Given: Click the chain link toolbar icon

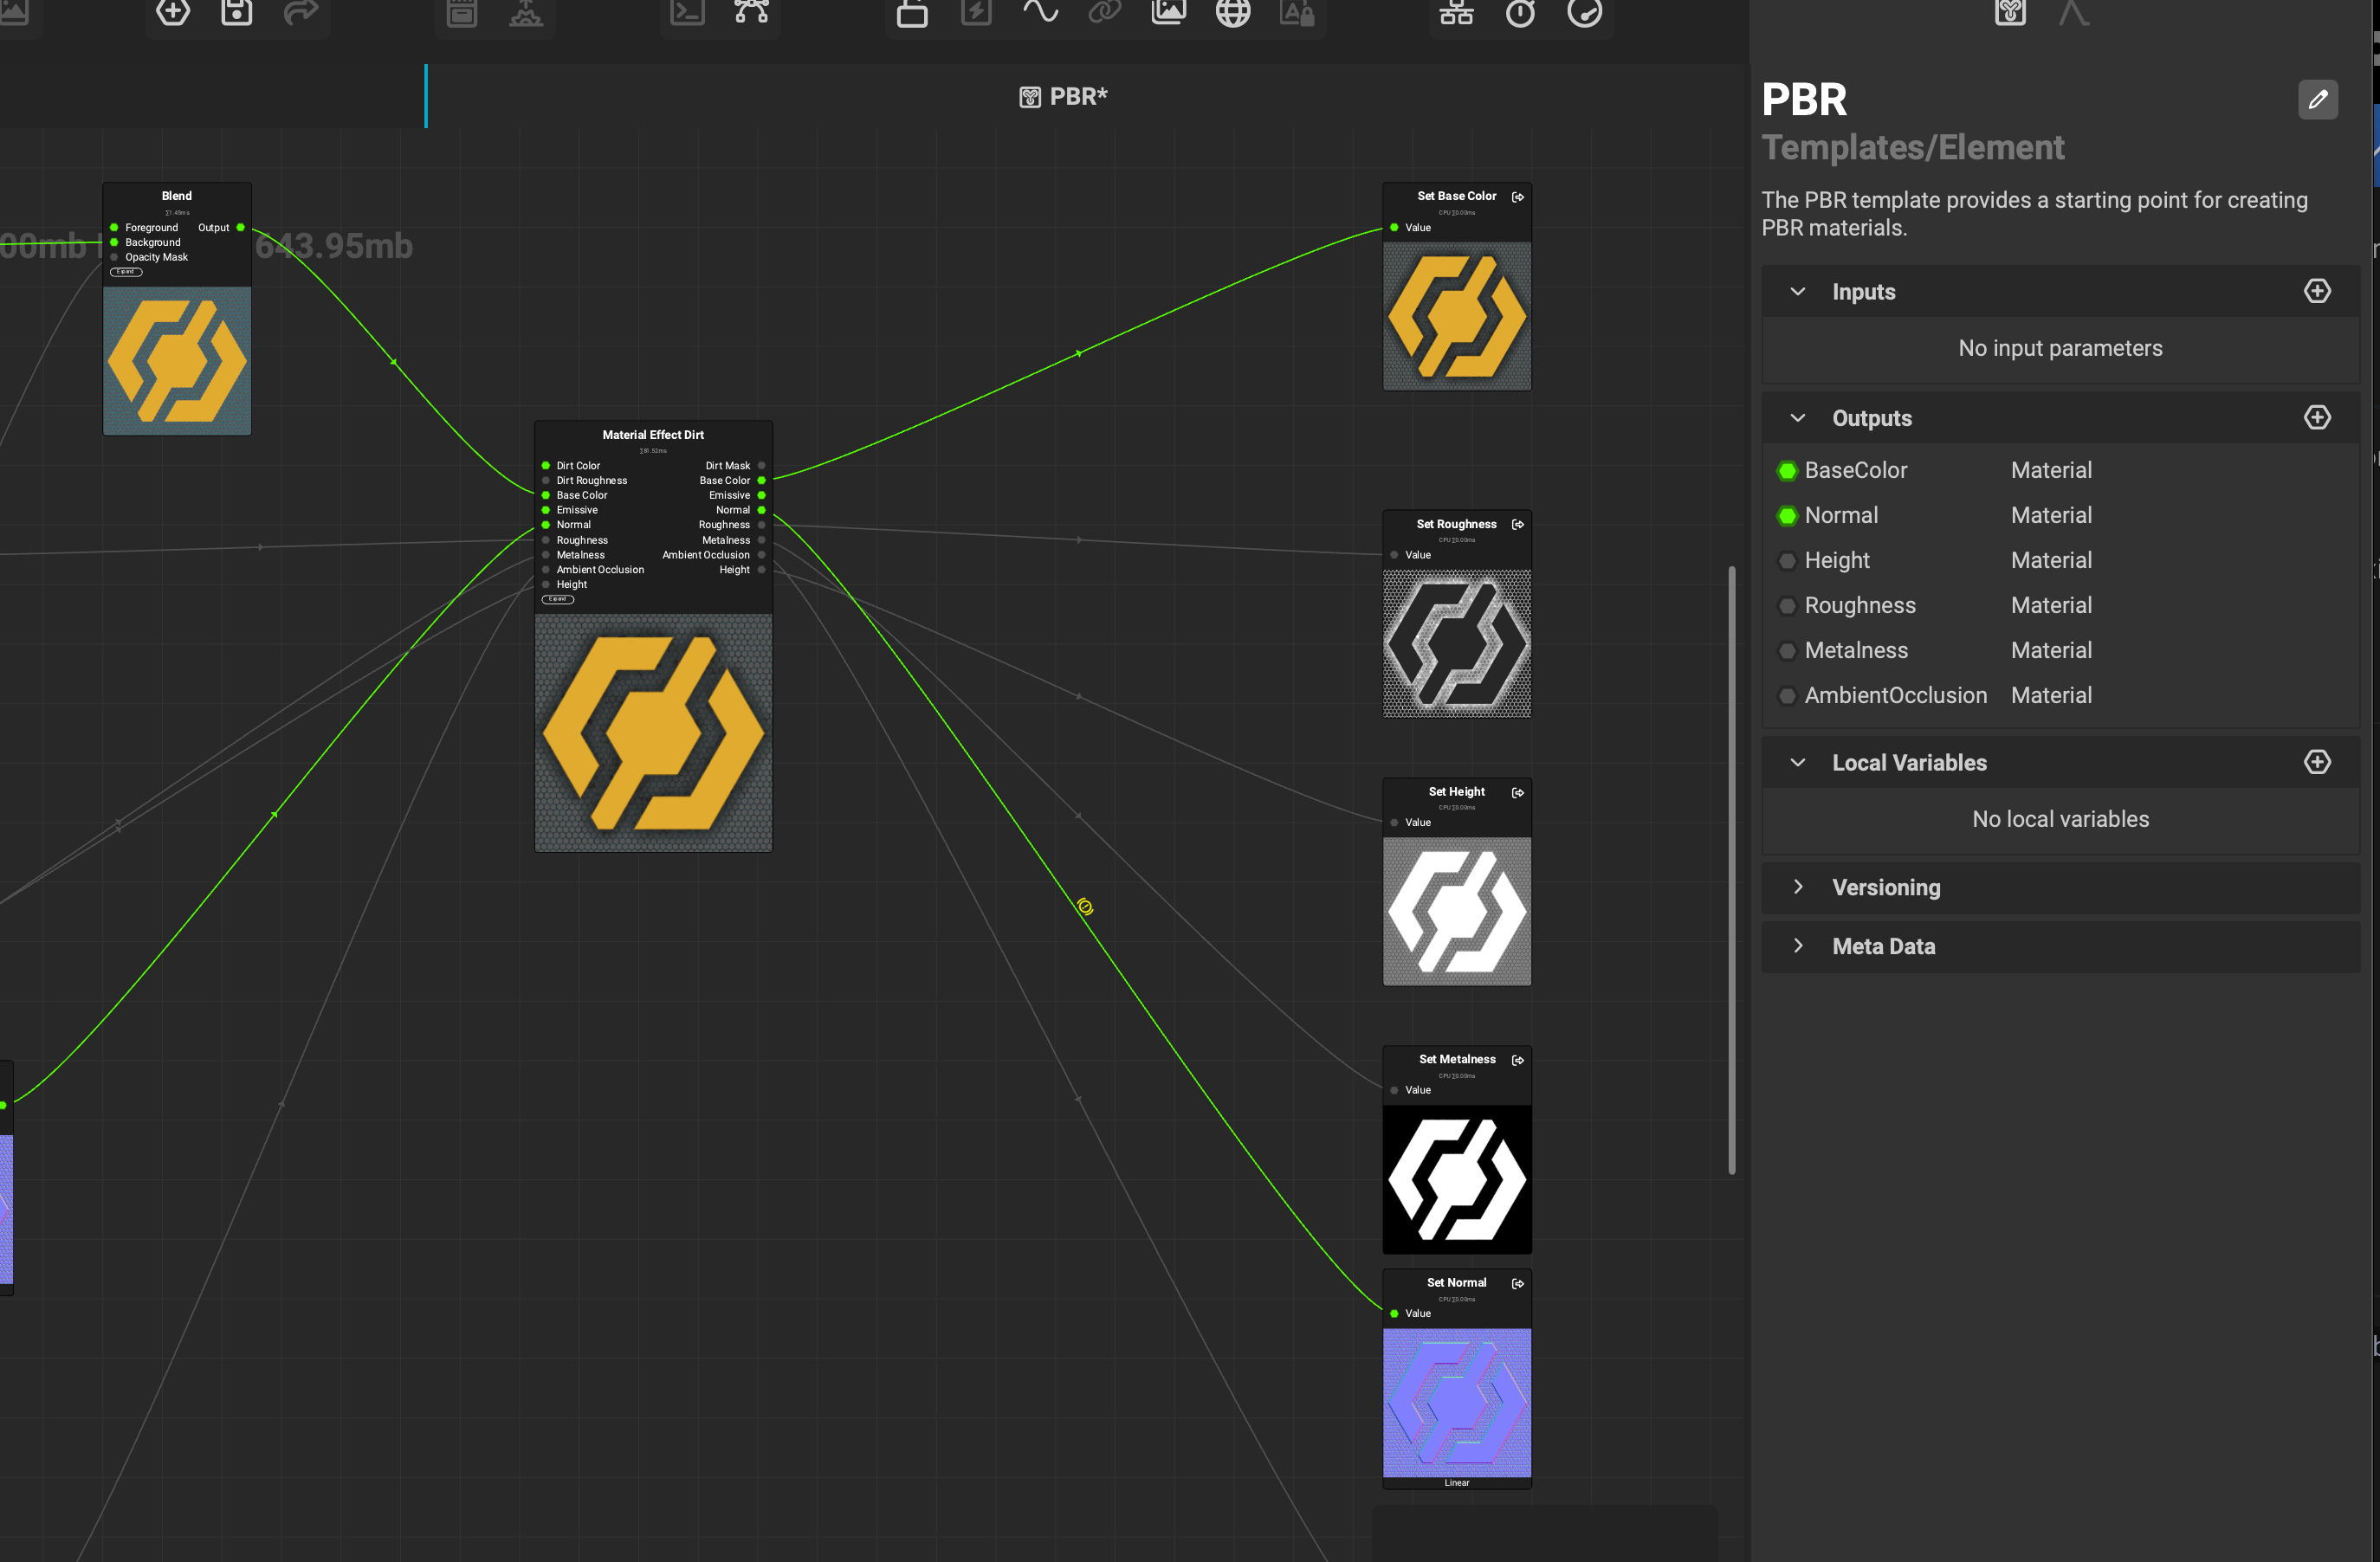Looking at the screenshot, I should 1104,12.
